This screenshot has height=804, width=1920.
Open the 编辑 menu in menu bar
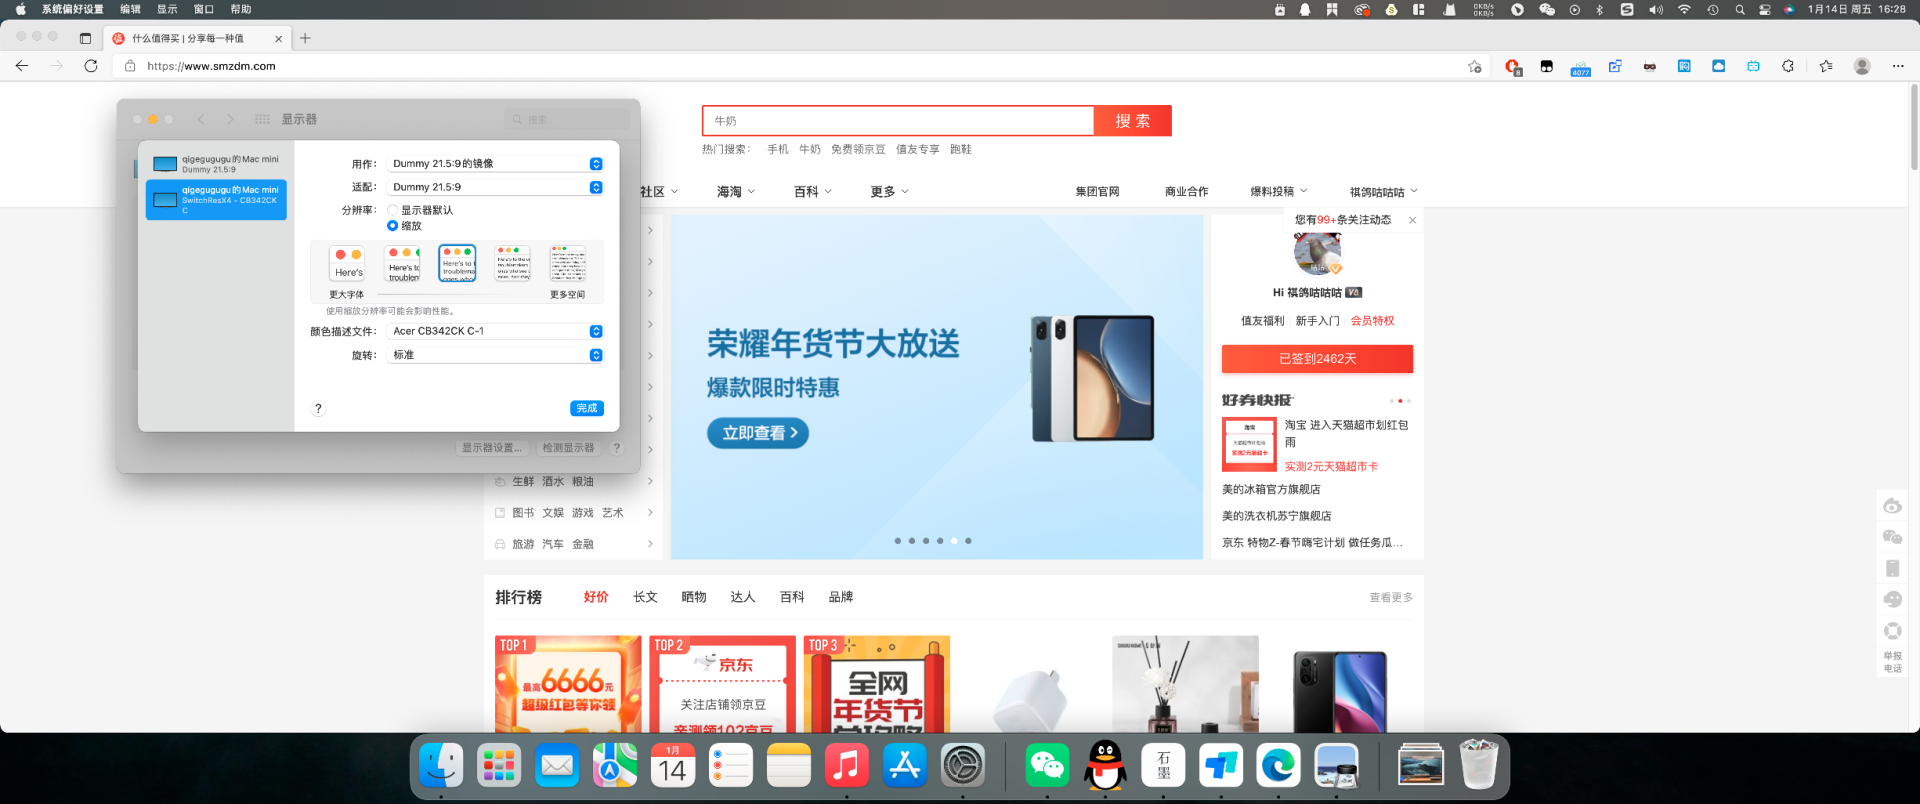130,9
